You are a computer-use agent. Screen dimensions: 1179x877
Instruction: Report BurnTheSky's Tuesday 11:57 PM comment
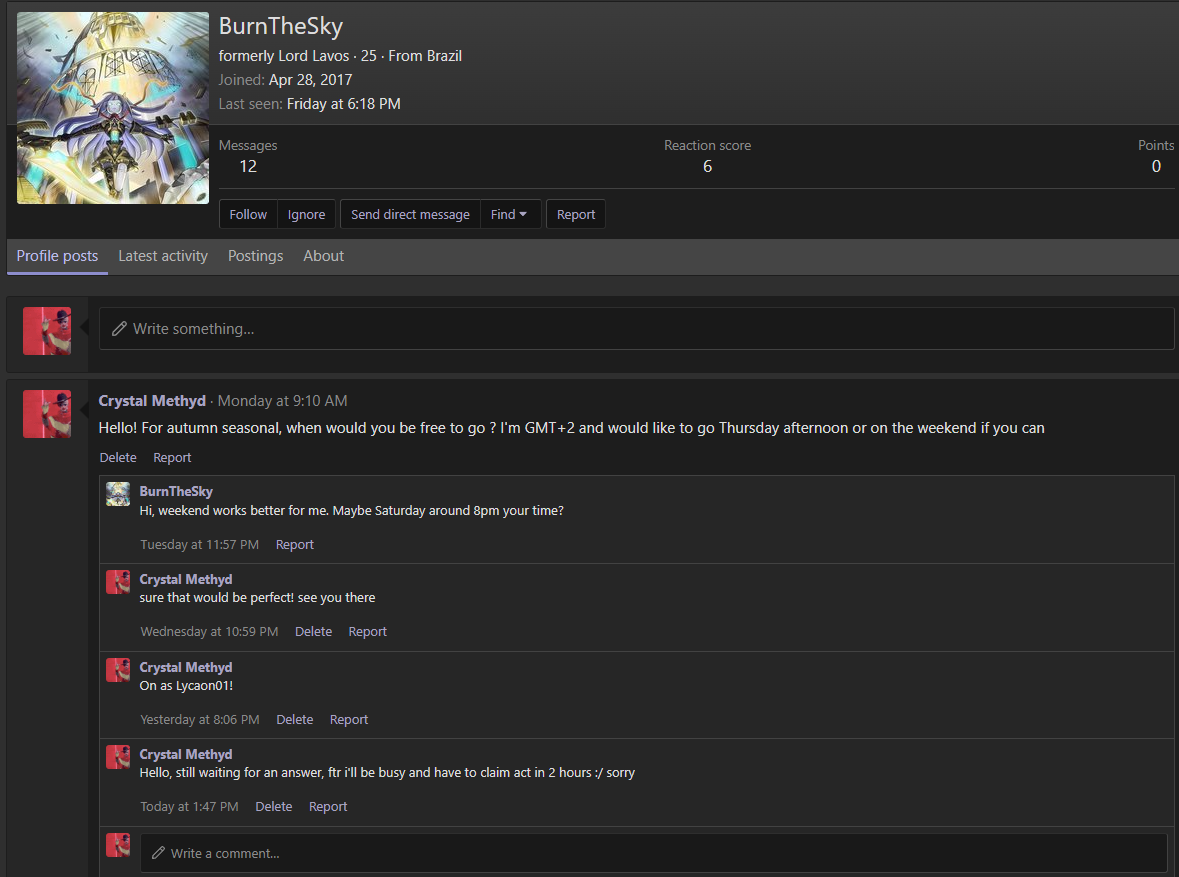tap(295, 545)
